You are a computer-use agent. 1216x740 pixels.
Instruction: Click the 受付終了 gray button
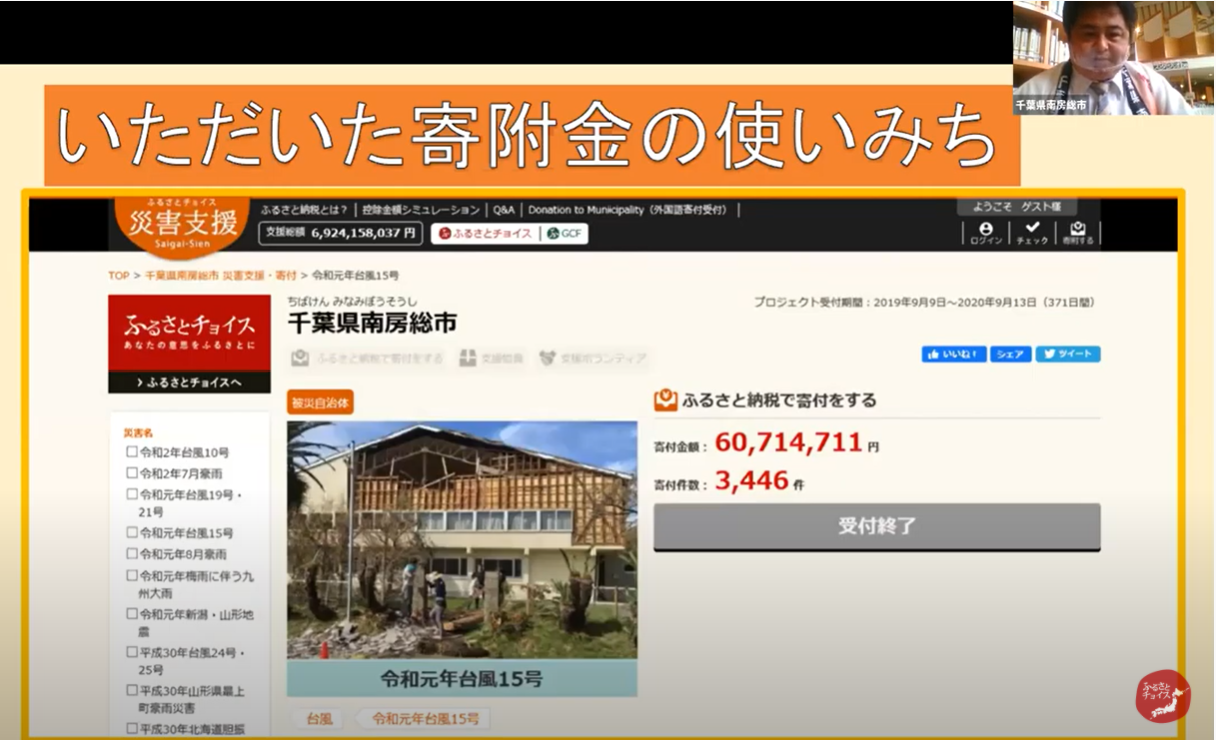876,526
